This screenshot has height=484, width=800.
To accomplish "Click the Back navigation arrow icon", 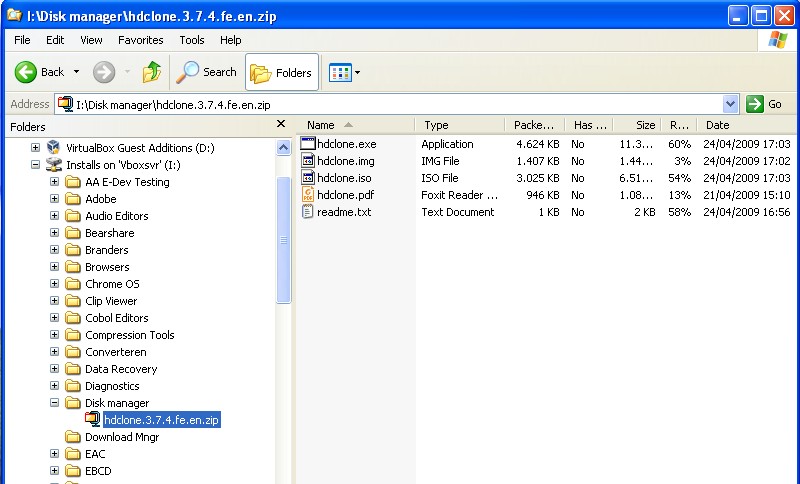I will [x=27, y=72].
